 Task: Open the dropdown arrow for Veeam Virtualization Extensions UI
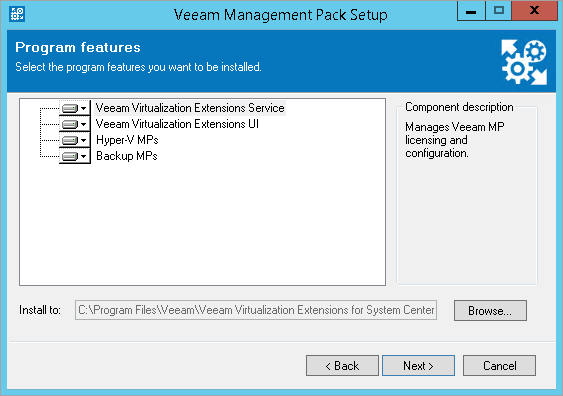(84, 124)
